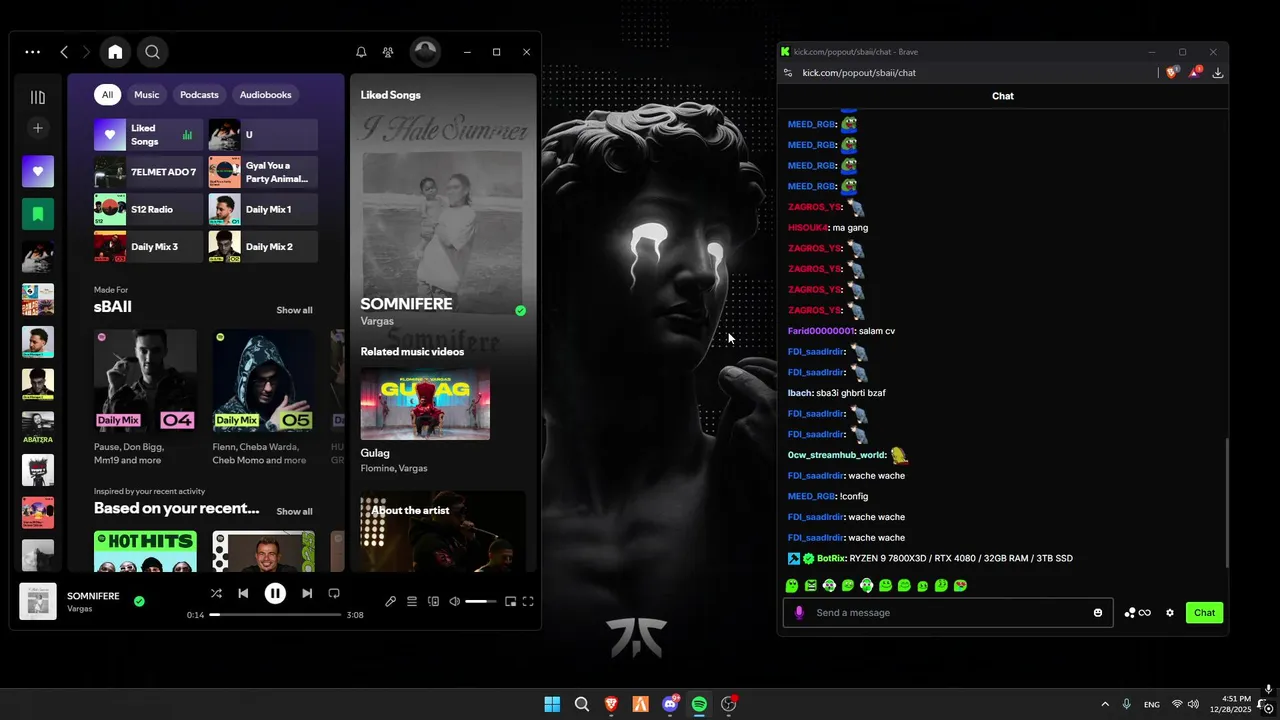The image size is (1280, 720).
Task: Open the Spotify profile avatar menu
Action: click(x=425, y=52)
